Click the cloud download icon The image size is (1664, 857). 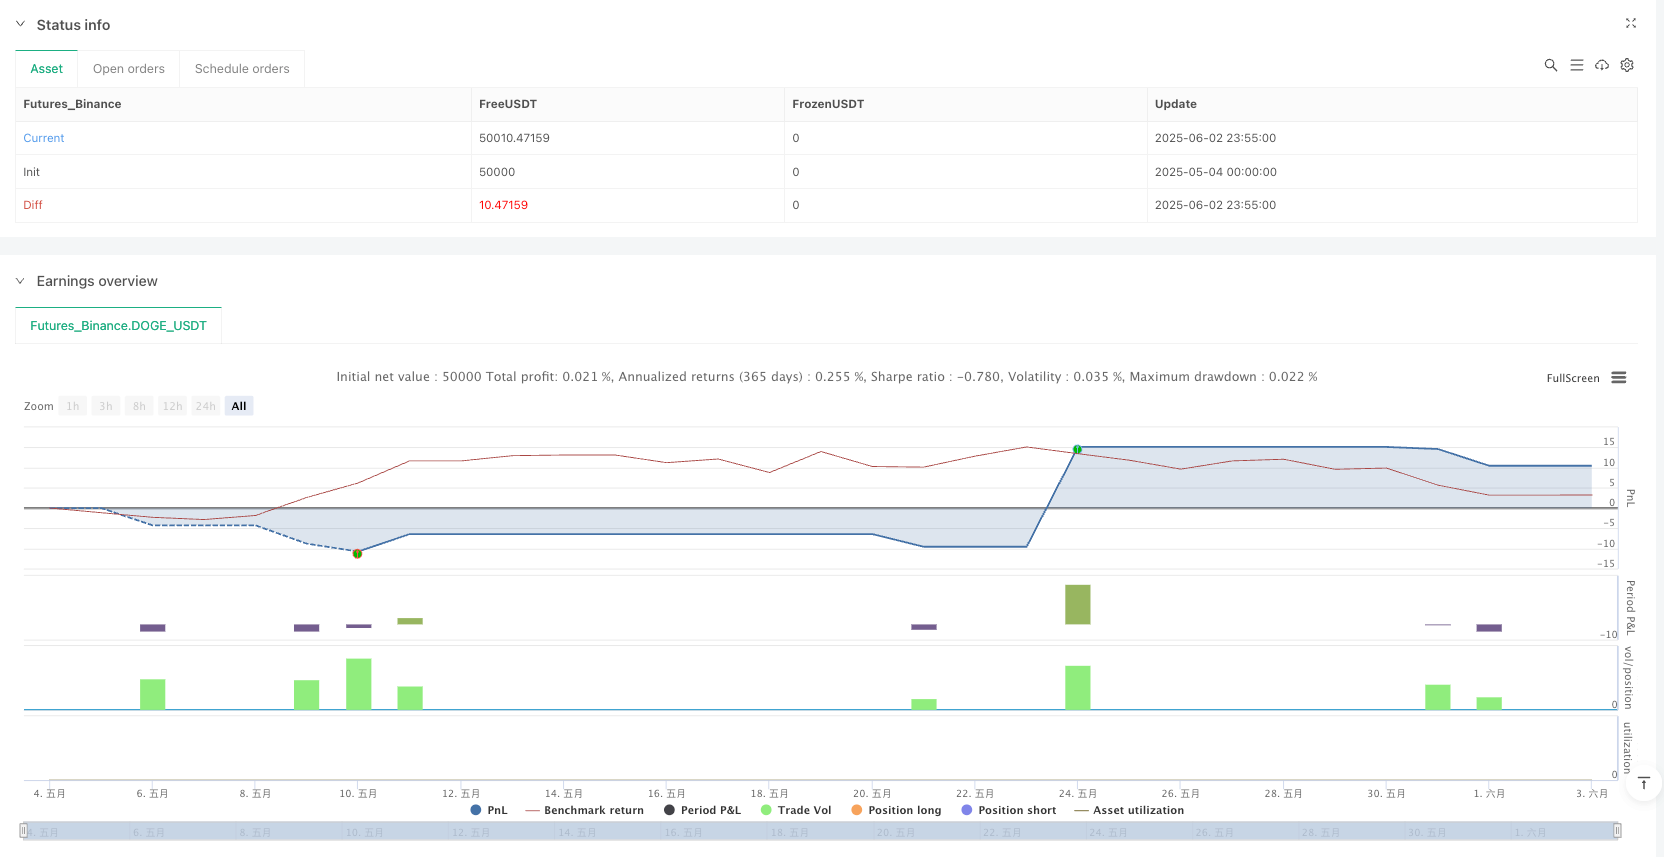(x=1602, y=65)
